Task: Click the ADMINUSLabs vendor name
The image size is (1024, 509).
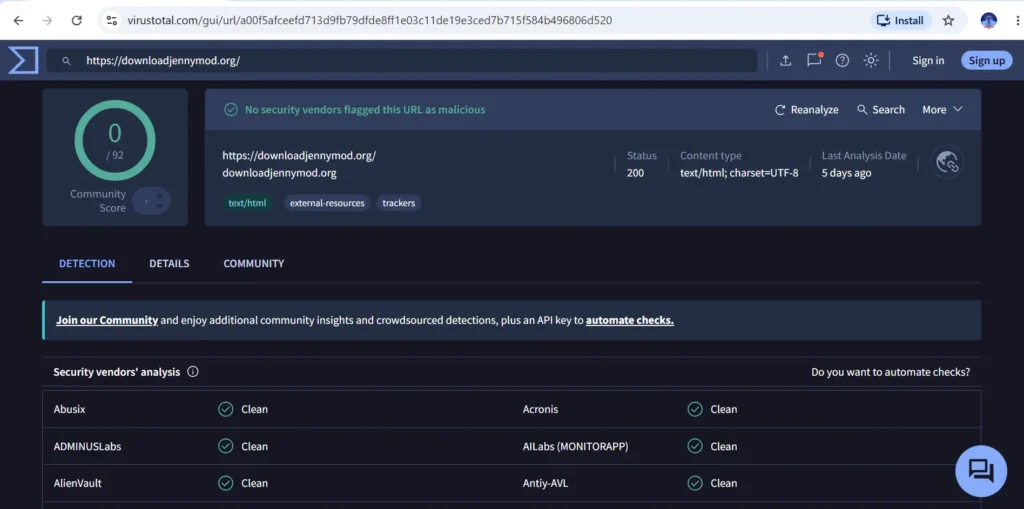Action: click(x=88, y=446)
